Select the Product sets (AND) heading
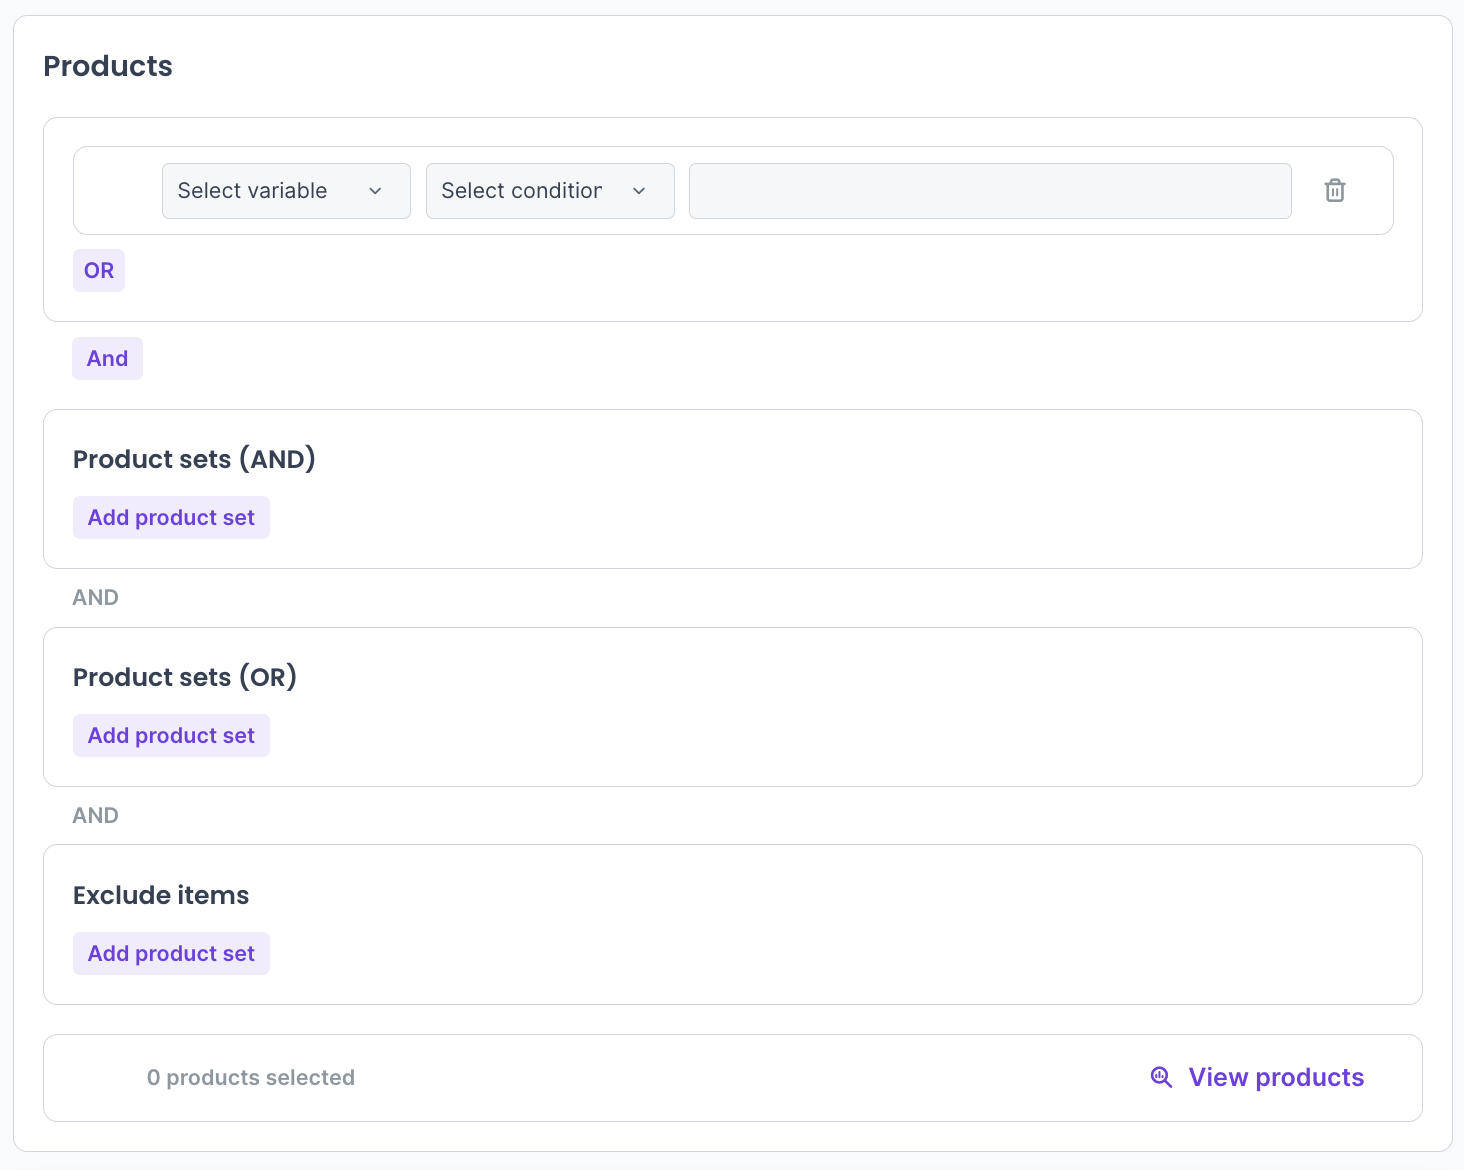The height and width of the screenshot is (1170, 1464). pyautogui.click(x=194, y=459)
